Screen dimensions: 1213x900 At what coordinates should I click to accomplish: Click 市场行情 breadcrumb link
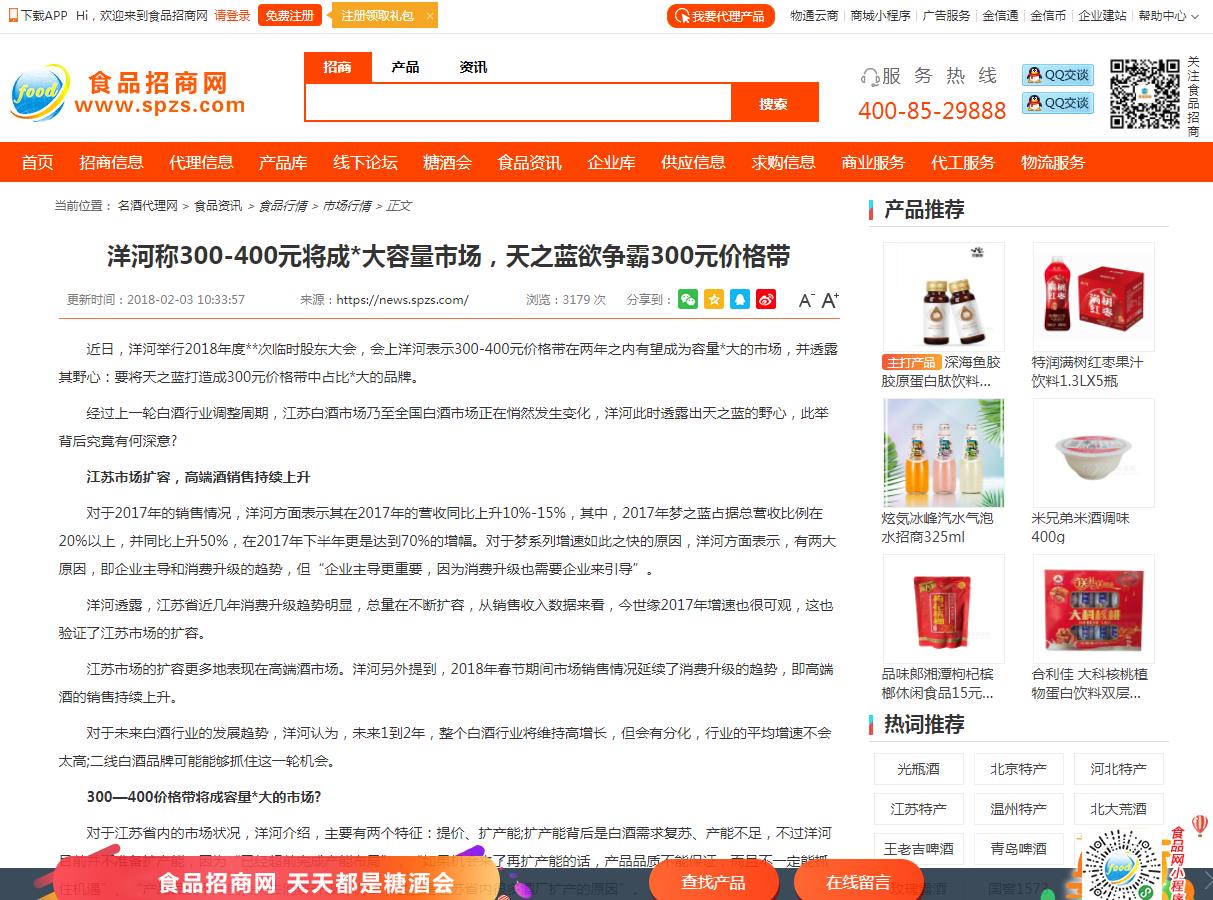click(347, 205)
